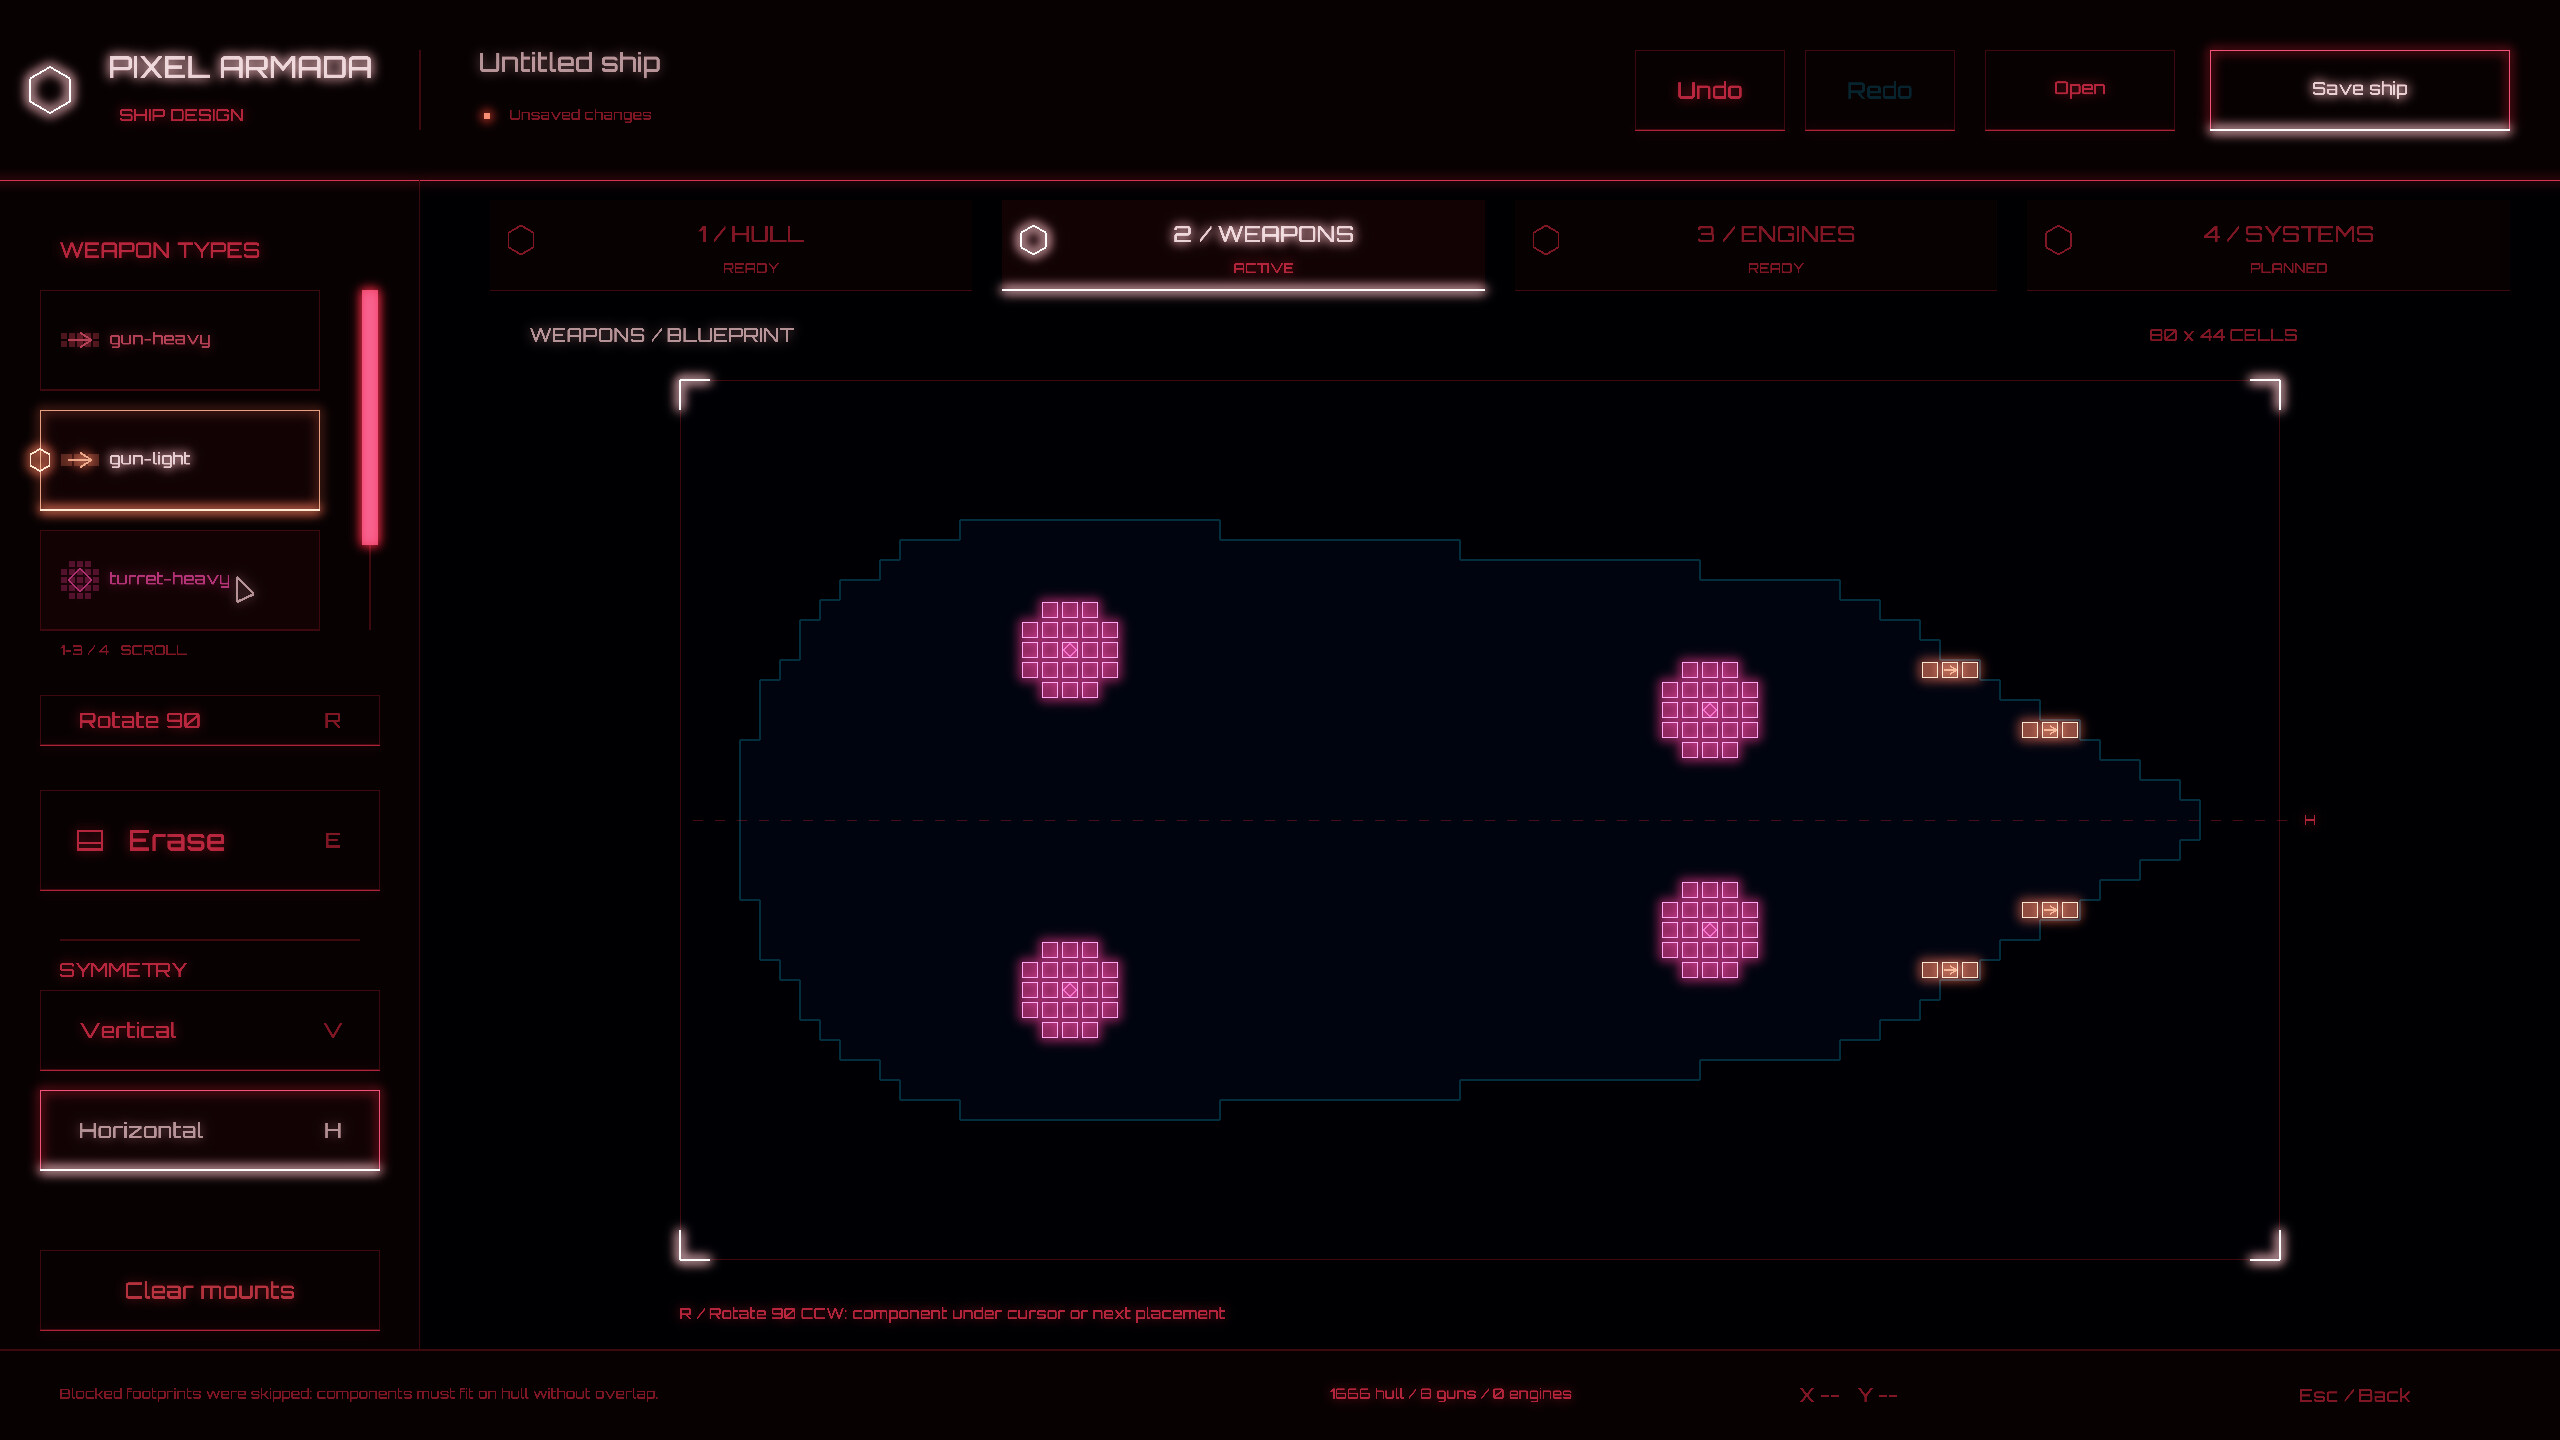Click the upper-right heavy turret mount
Screen dimensions: 2560x1440
(x=1710, y=710)
